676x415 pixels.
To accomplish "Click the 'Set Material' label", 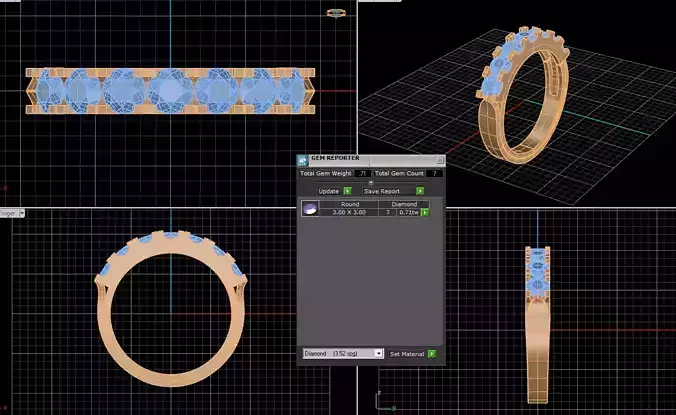I will click(407, 354).
